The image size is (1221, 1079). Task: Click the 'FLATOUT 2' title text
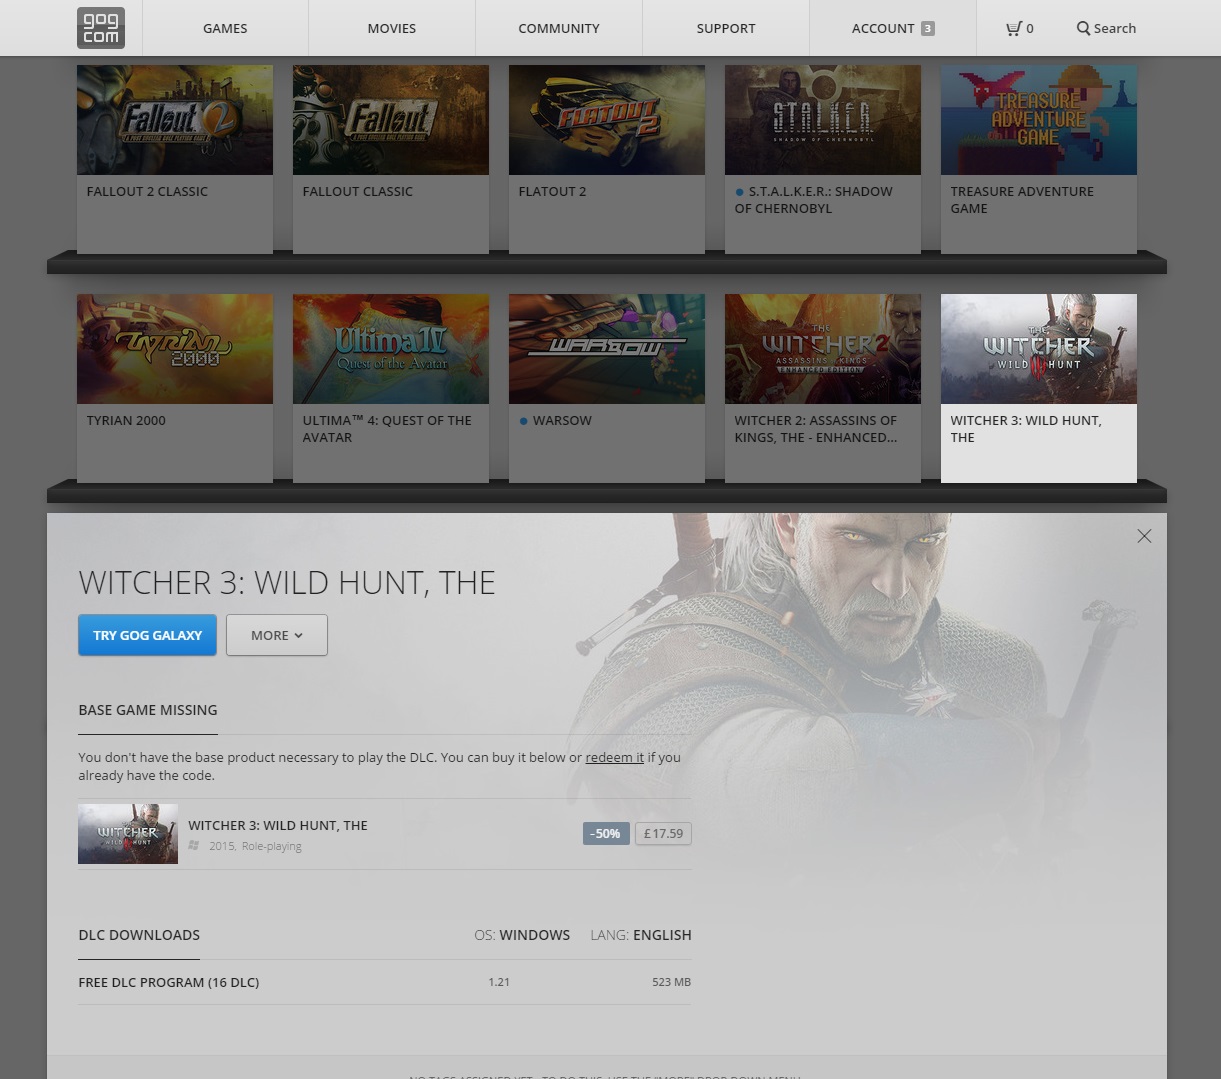(552, 191)
